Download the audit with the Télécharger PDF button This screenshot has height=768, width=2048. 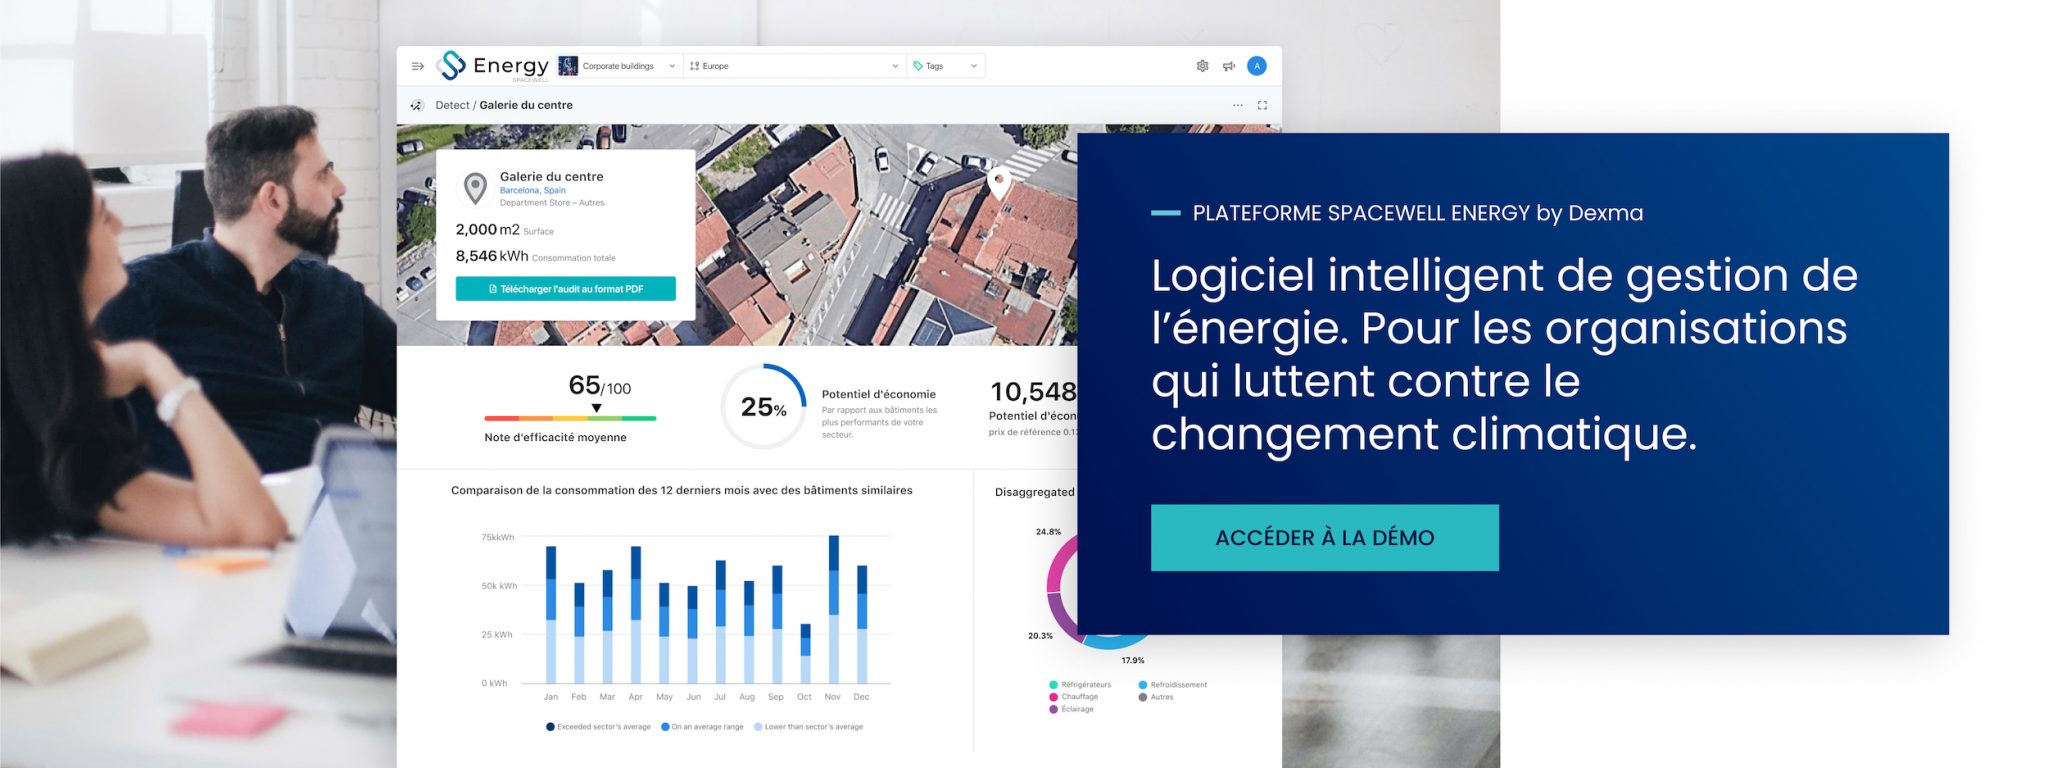tap(566, 289)
